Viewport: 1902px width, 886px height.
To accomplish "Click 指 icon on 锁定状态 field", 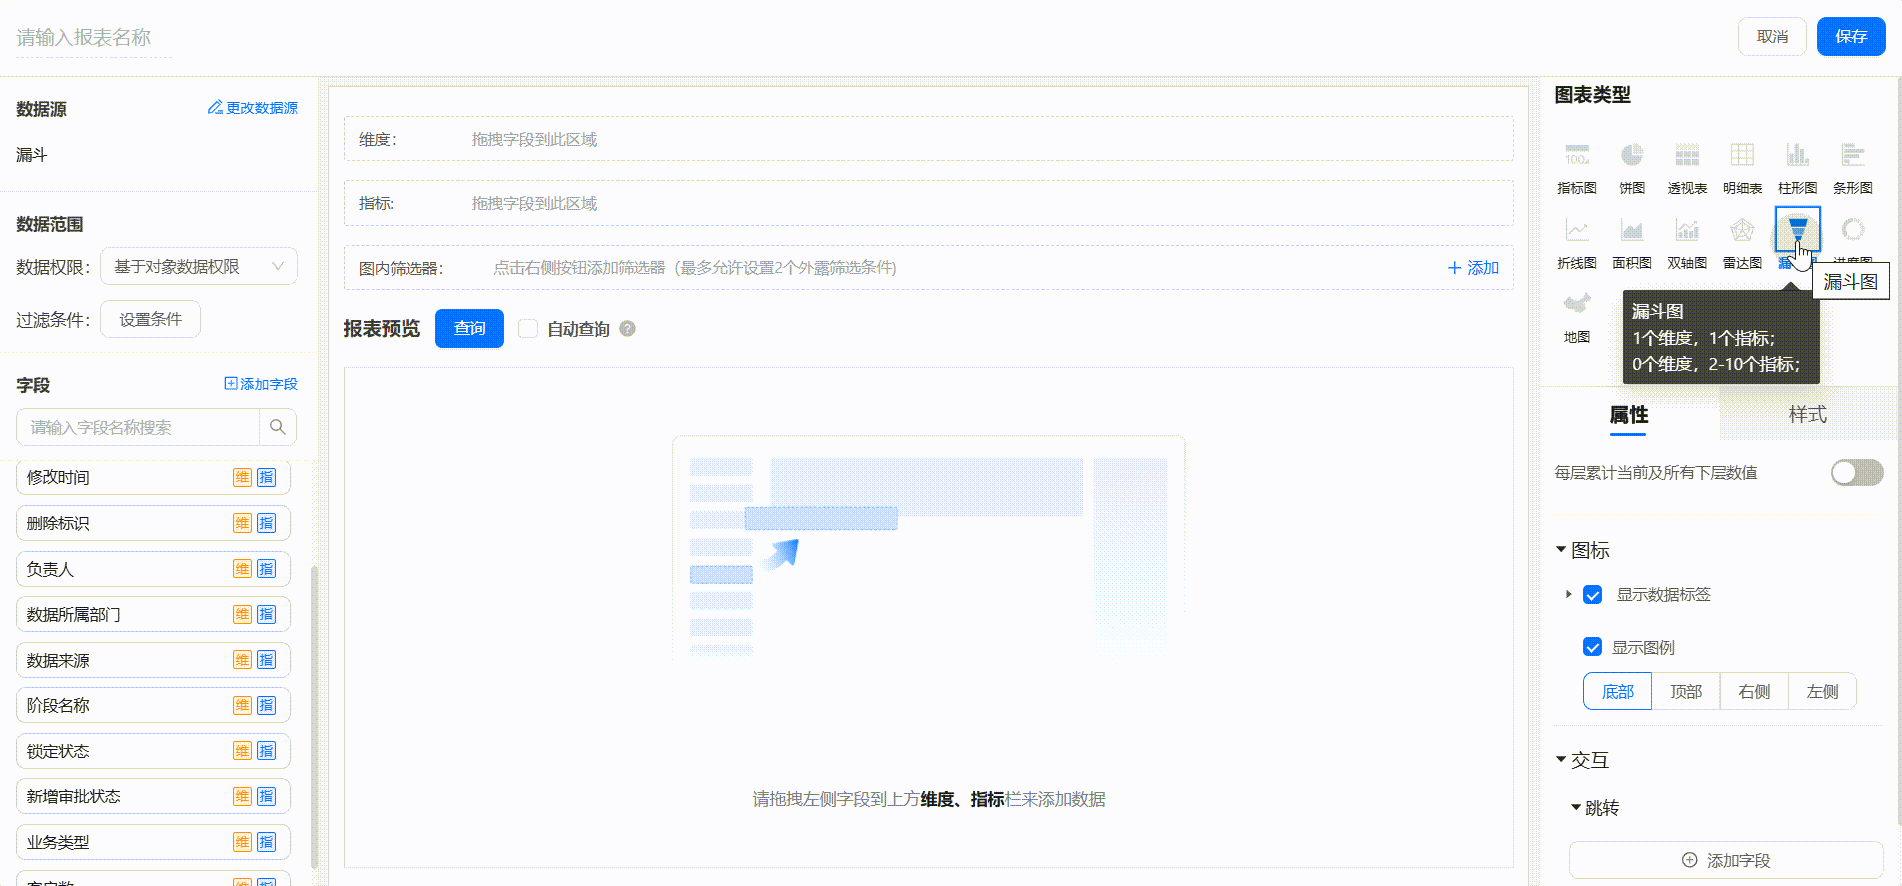I will pyautogui.click(x=266, y=751).
